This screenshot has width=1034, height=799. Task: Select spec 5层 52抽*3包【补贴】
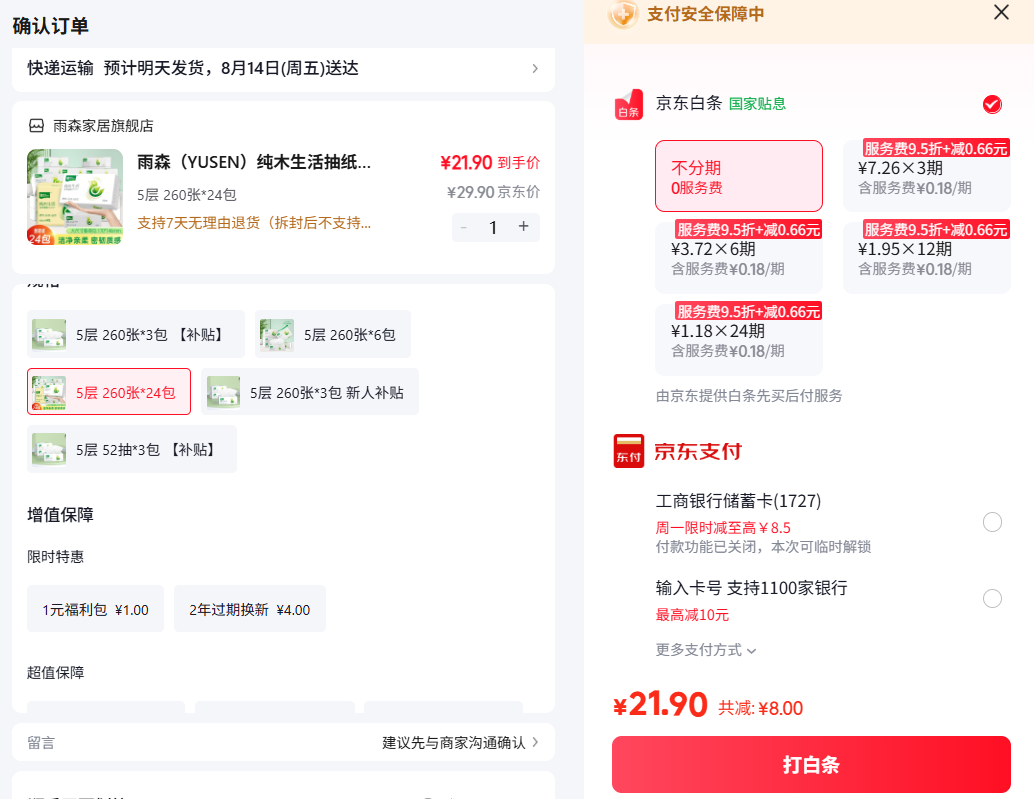pos(132,449)
